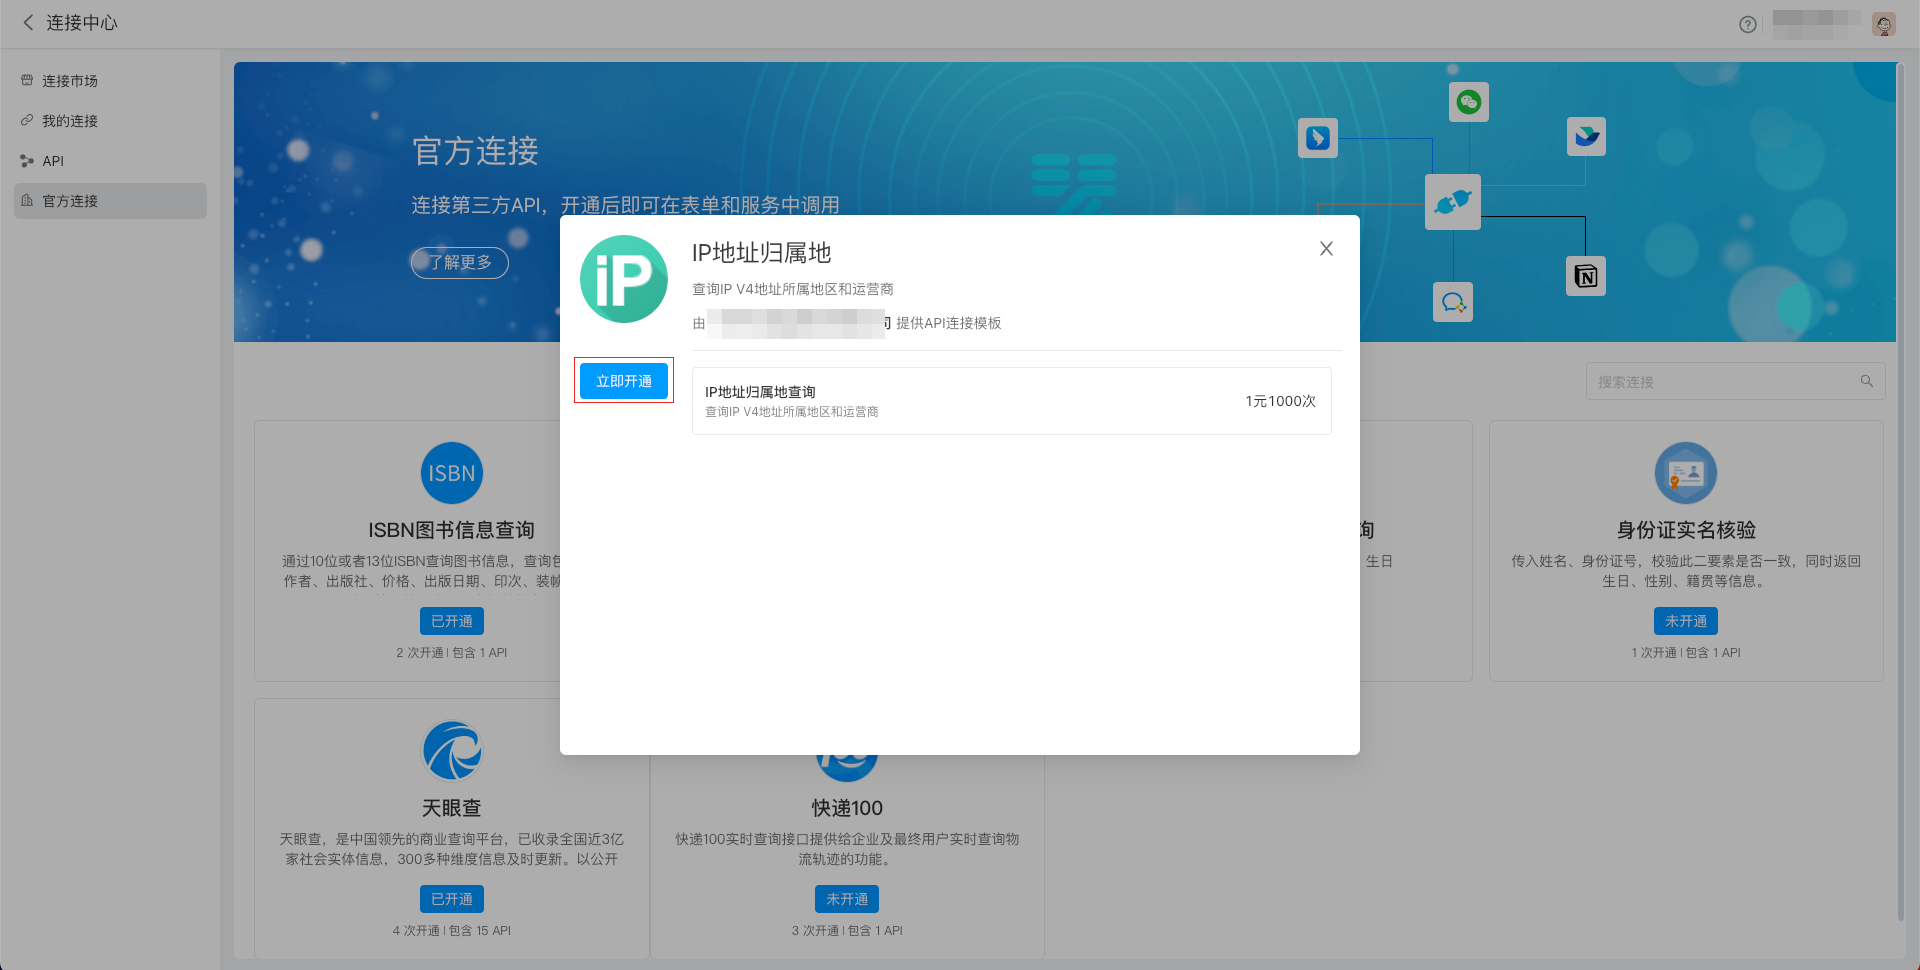Click 未开通 on the 快递100 card

tap(846, 898)
